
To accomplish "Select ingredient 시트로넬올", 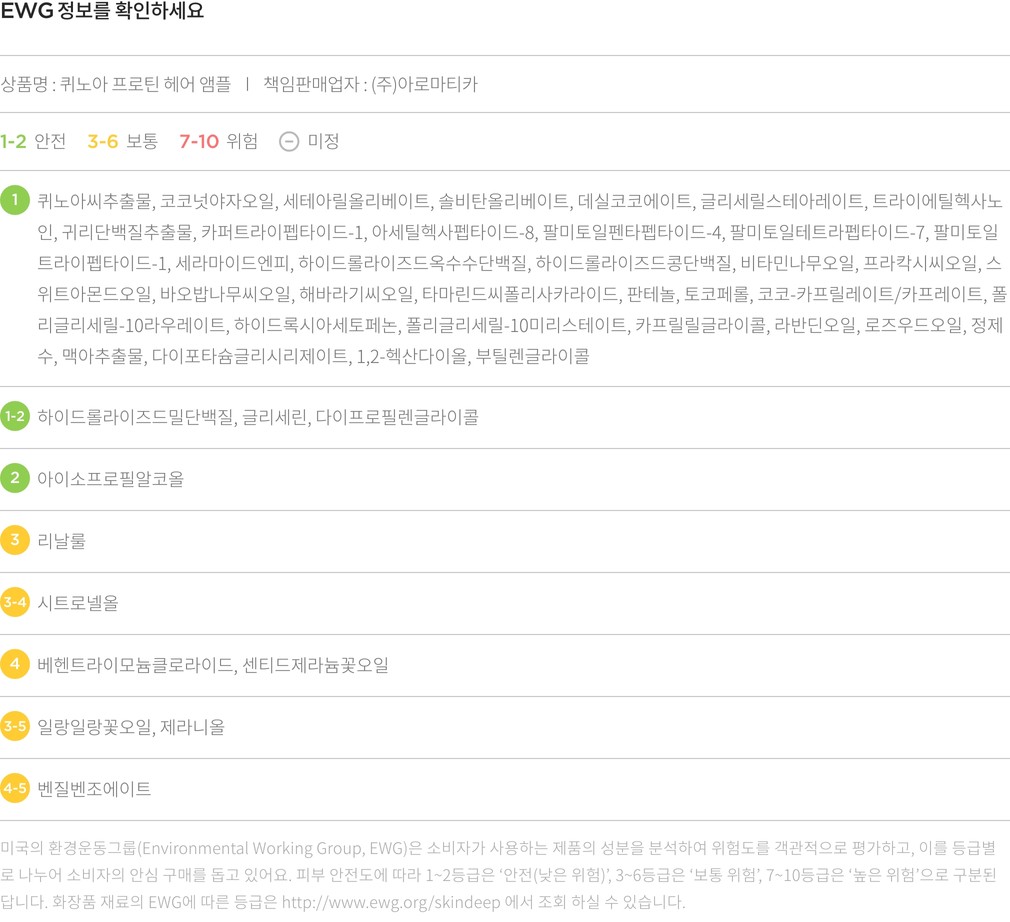I will (77, 603).
